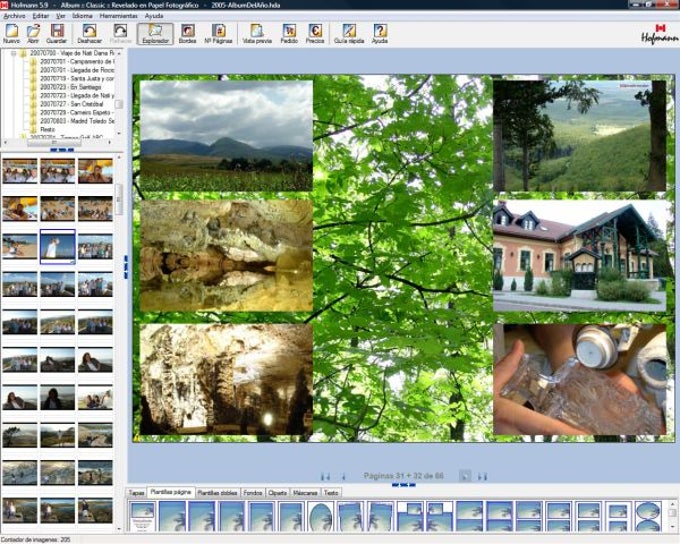680x544 pixels.
Task: Click the Abrir (open) toolbar icon
Action: tap(33, 34)
